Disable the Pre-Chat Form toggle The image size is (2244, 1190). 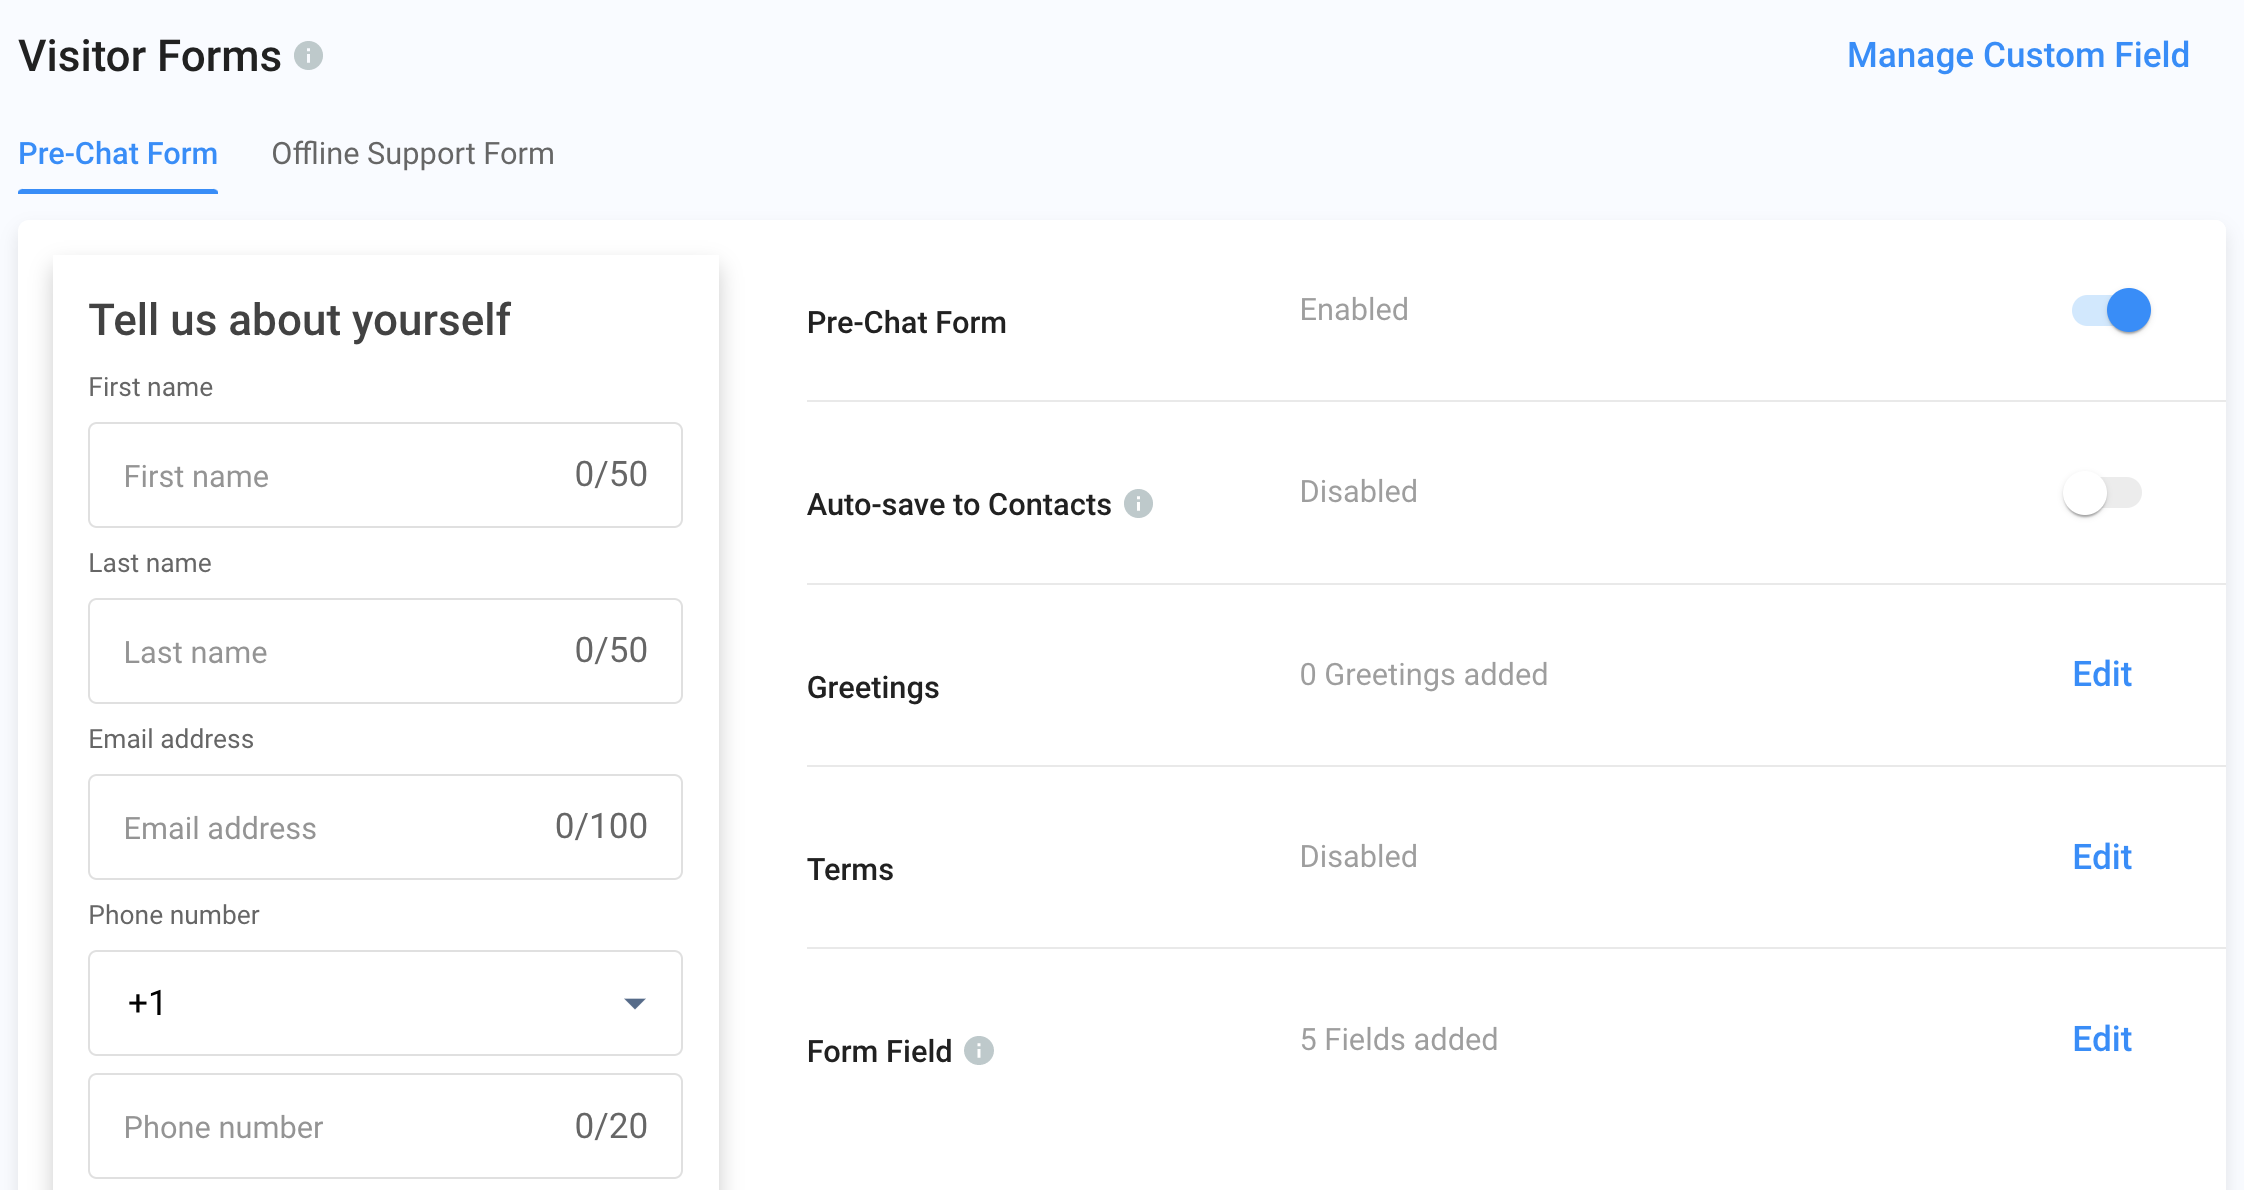2111,310
